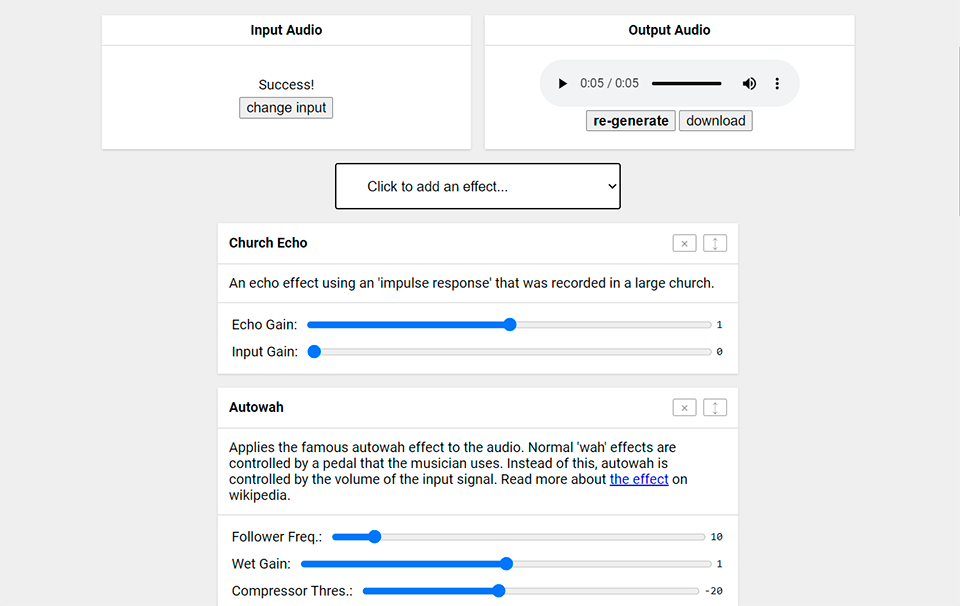Image resolution: width=960 pixels, height=606 pixels.
Task: Click the Echo Gain slider
Action: (x=509, y=325)
